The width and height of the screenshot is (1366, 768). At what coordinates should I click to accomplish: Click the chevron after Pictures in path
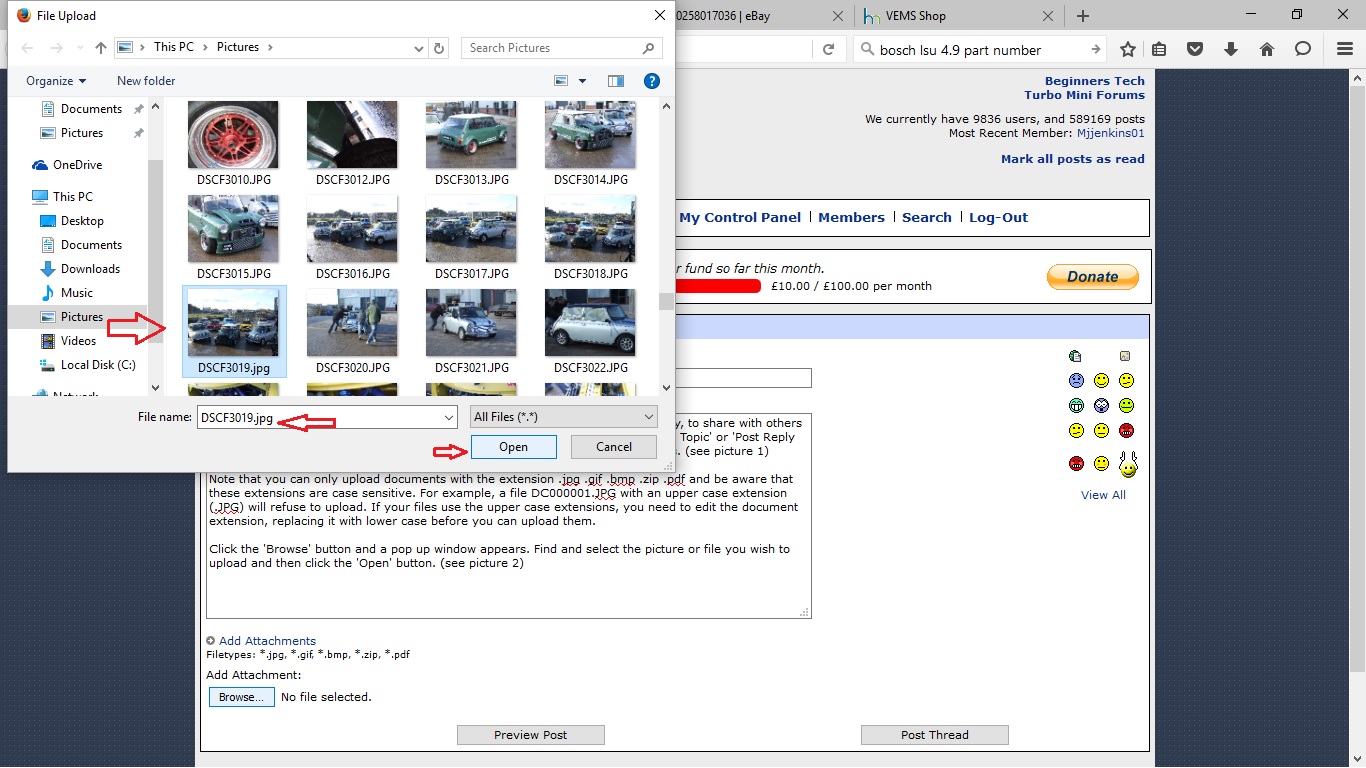click(x=270, y=48)
